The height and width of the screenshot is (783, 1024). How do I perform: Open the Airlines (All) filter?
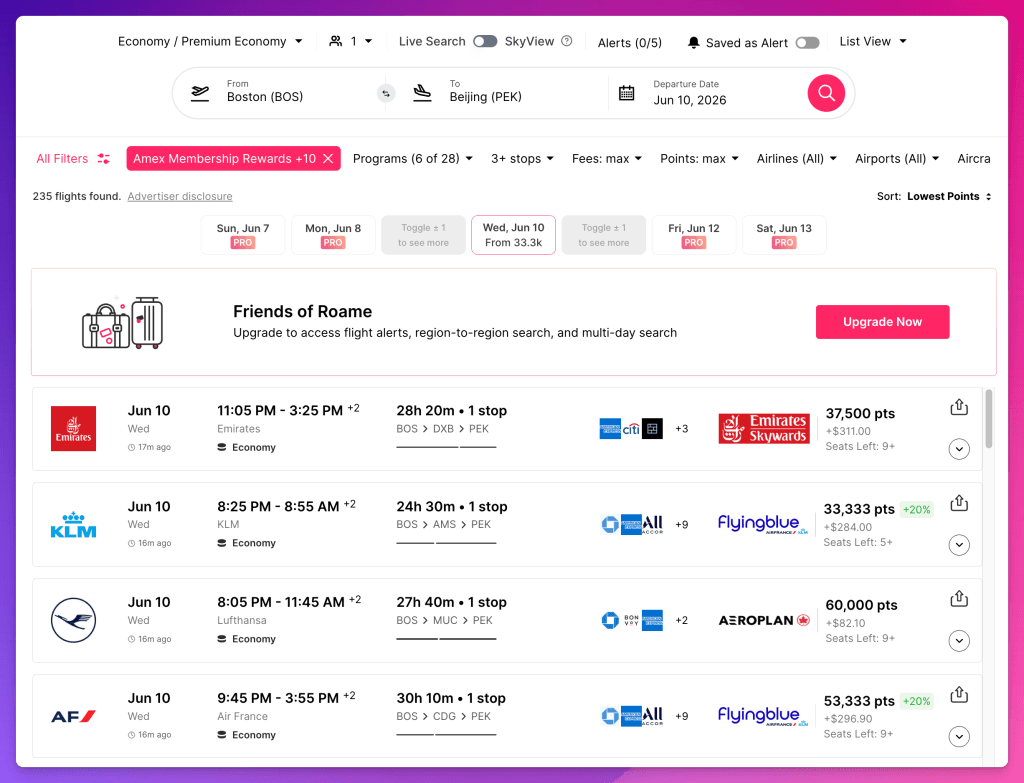tap(797, 159)
